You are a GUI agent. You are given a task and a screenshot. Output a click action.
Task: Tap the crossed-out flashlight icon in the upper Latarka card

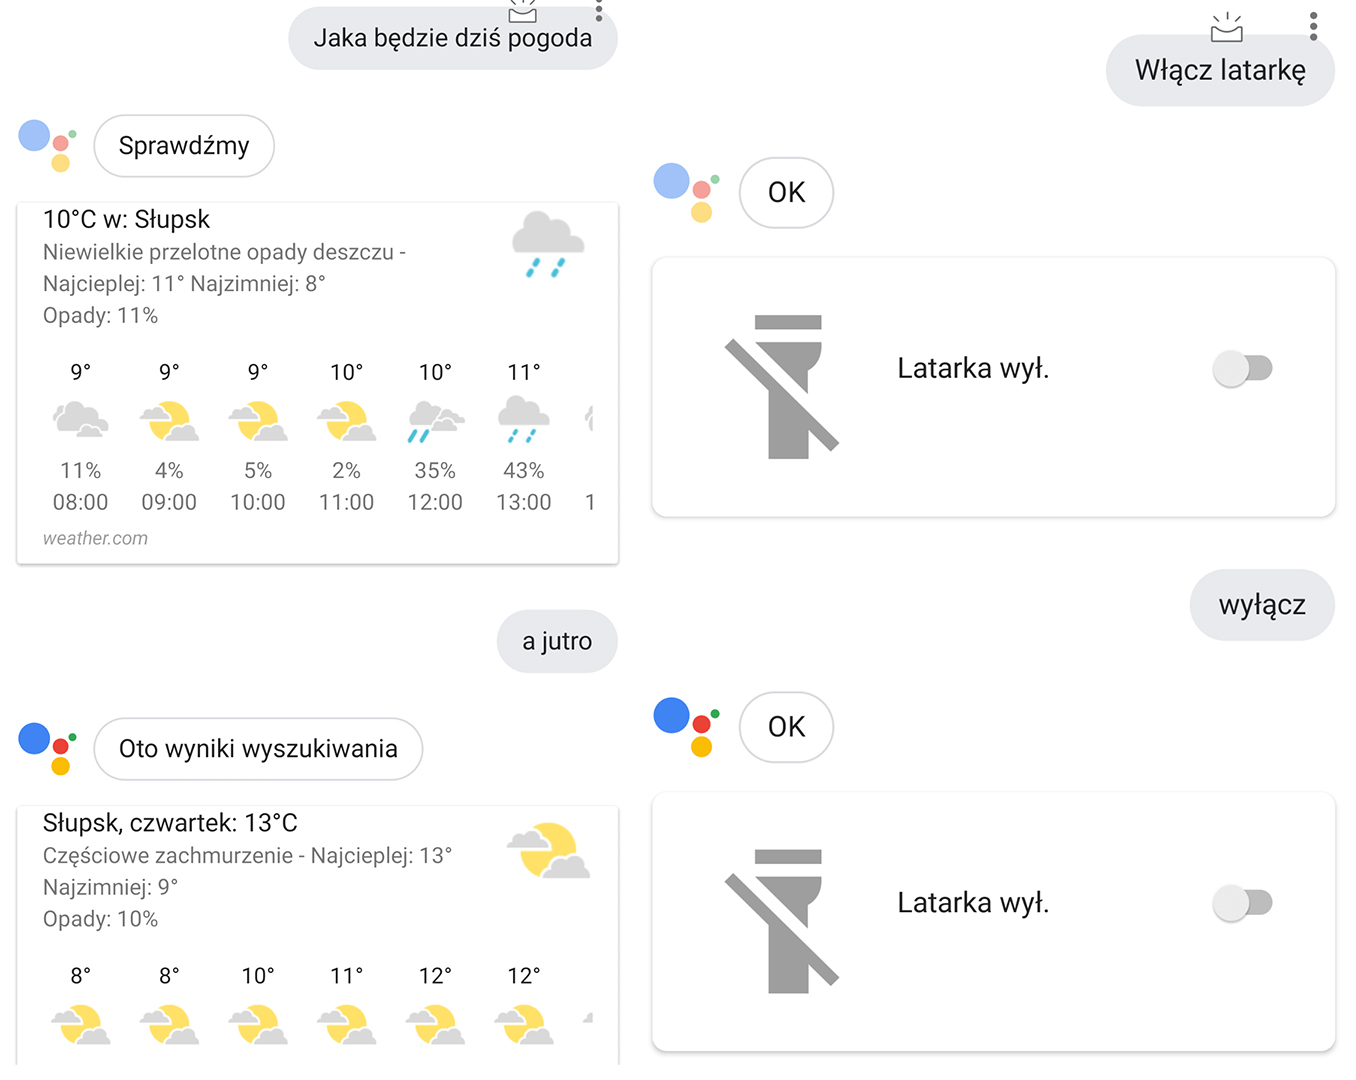tap(782, 387)
